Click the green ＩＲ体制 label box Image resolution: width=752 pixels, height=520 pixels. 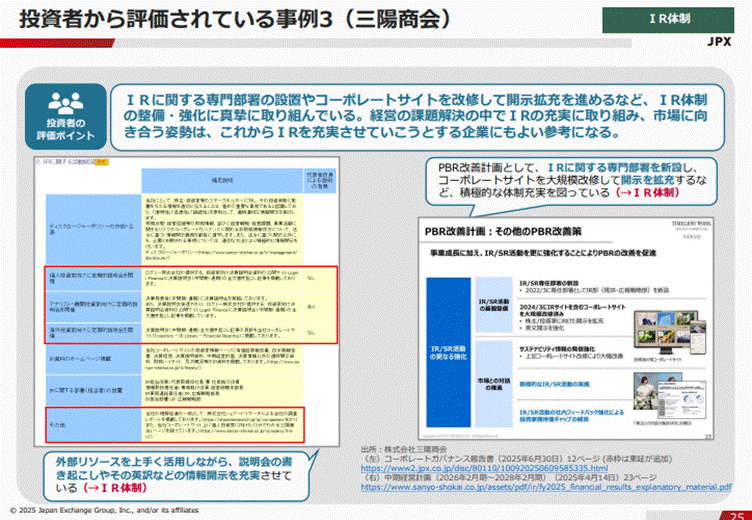tap(679, 19)
